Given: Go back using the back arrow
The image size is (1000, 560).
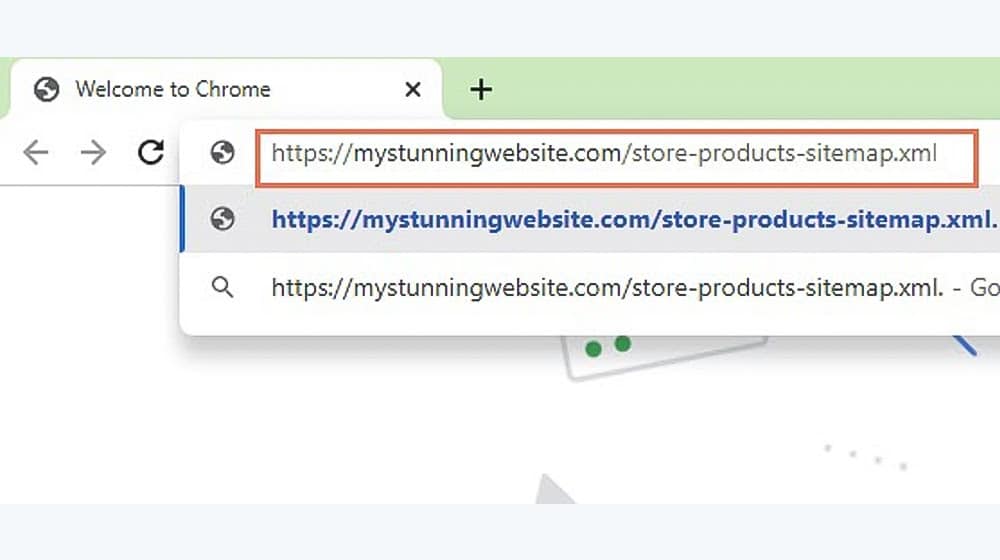Looking at the screenshot, I should [36, 152].
